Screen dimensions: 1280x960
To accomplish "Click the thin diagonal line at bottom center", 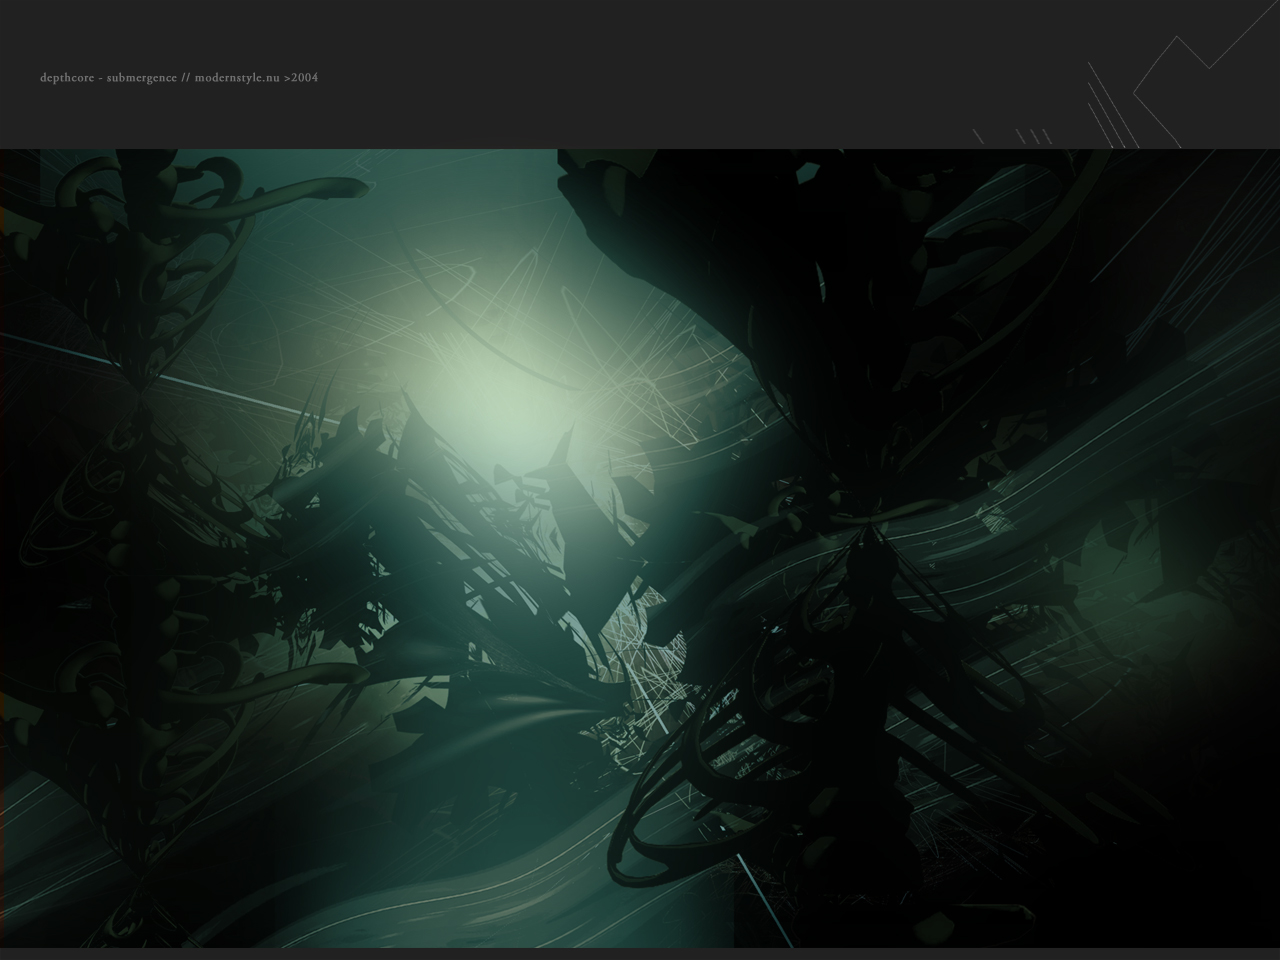I will 763,900.
